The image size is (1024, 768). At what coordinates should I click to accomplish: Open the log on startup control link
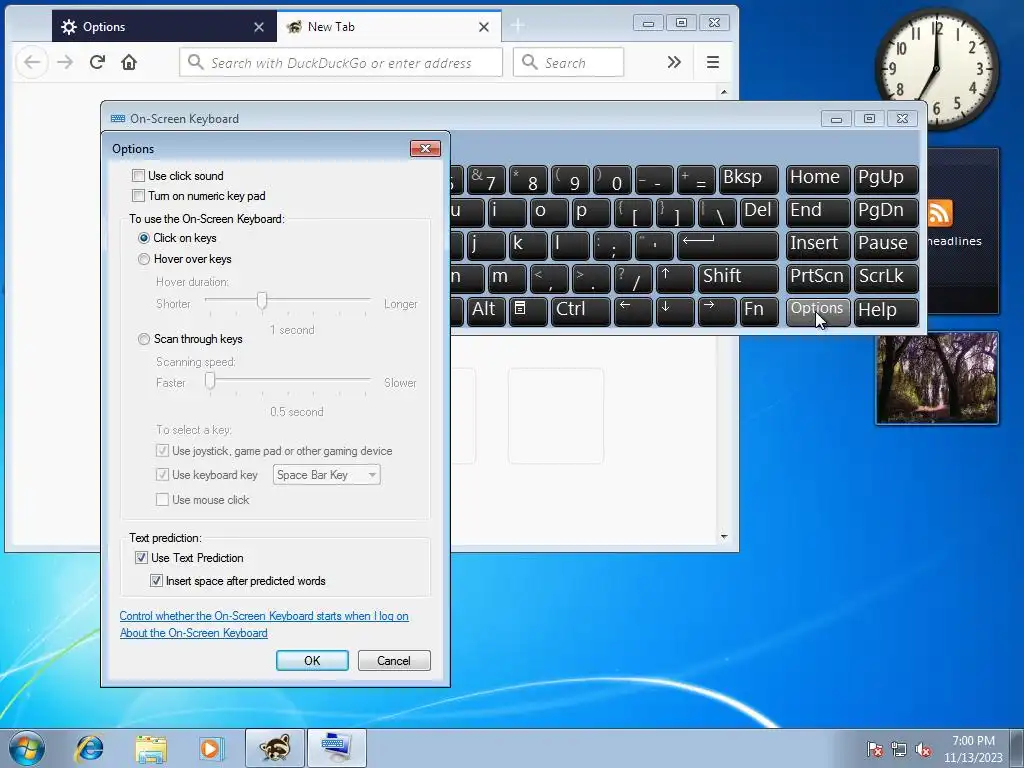pyautogui.click(x=264, y=616)
